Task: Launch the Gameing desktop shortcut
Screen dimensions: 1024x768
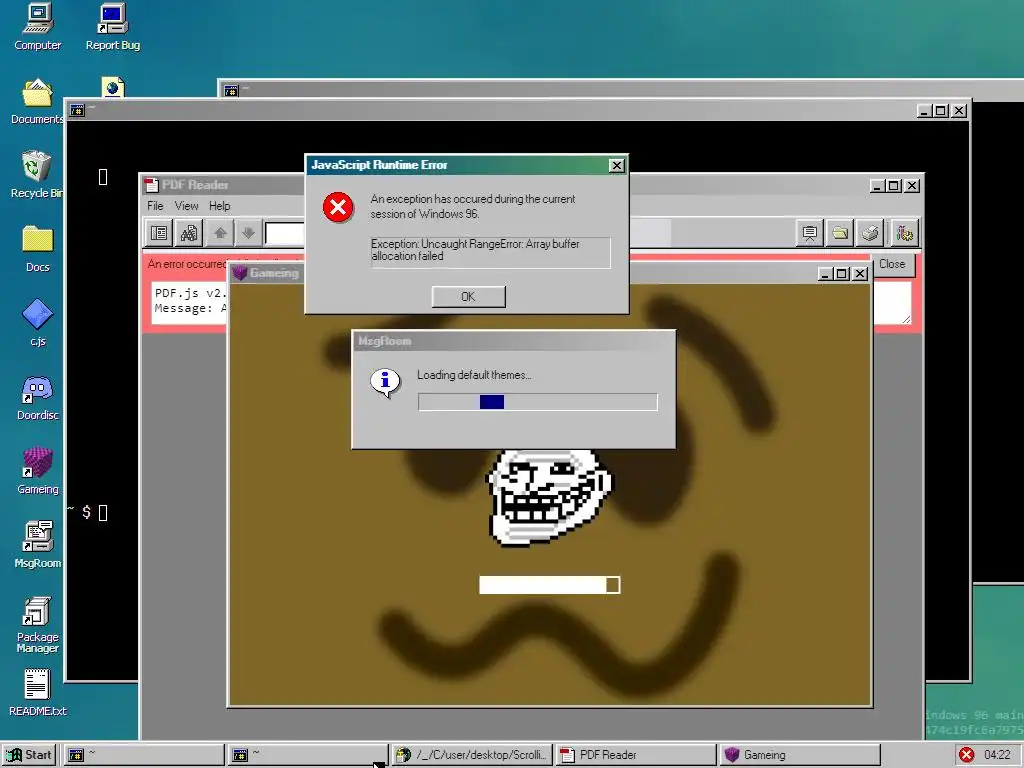Action: coord(37,471)
